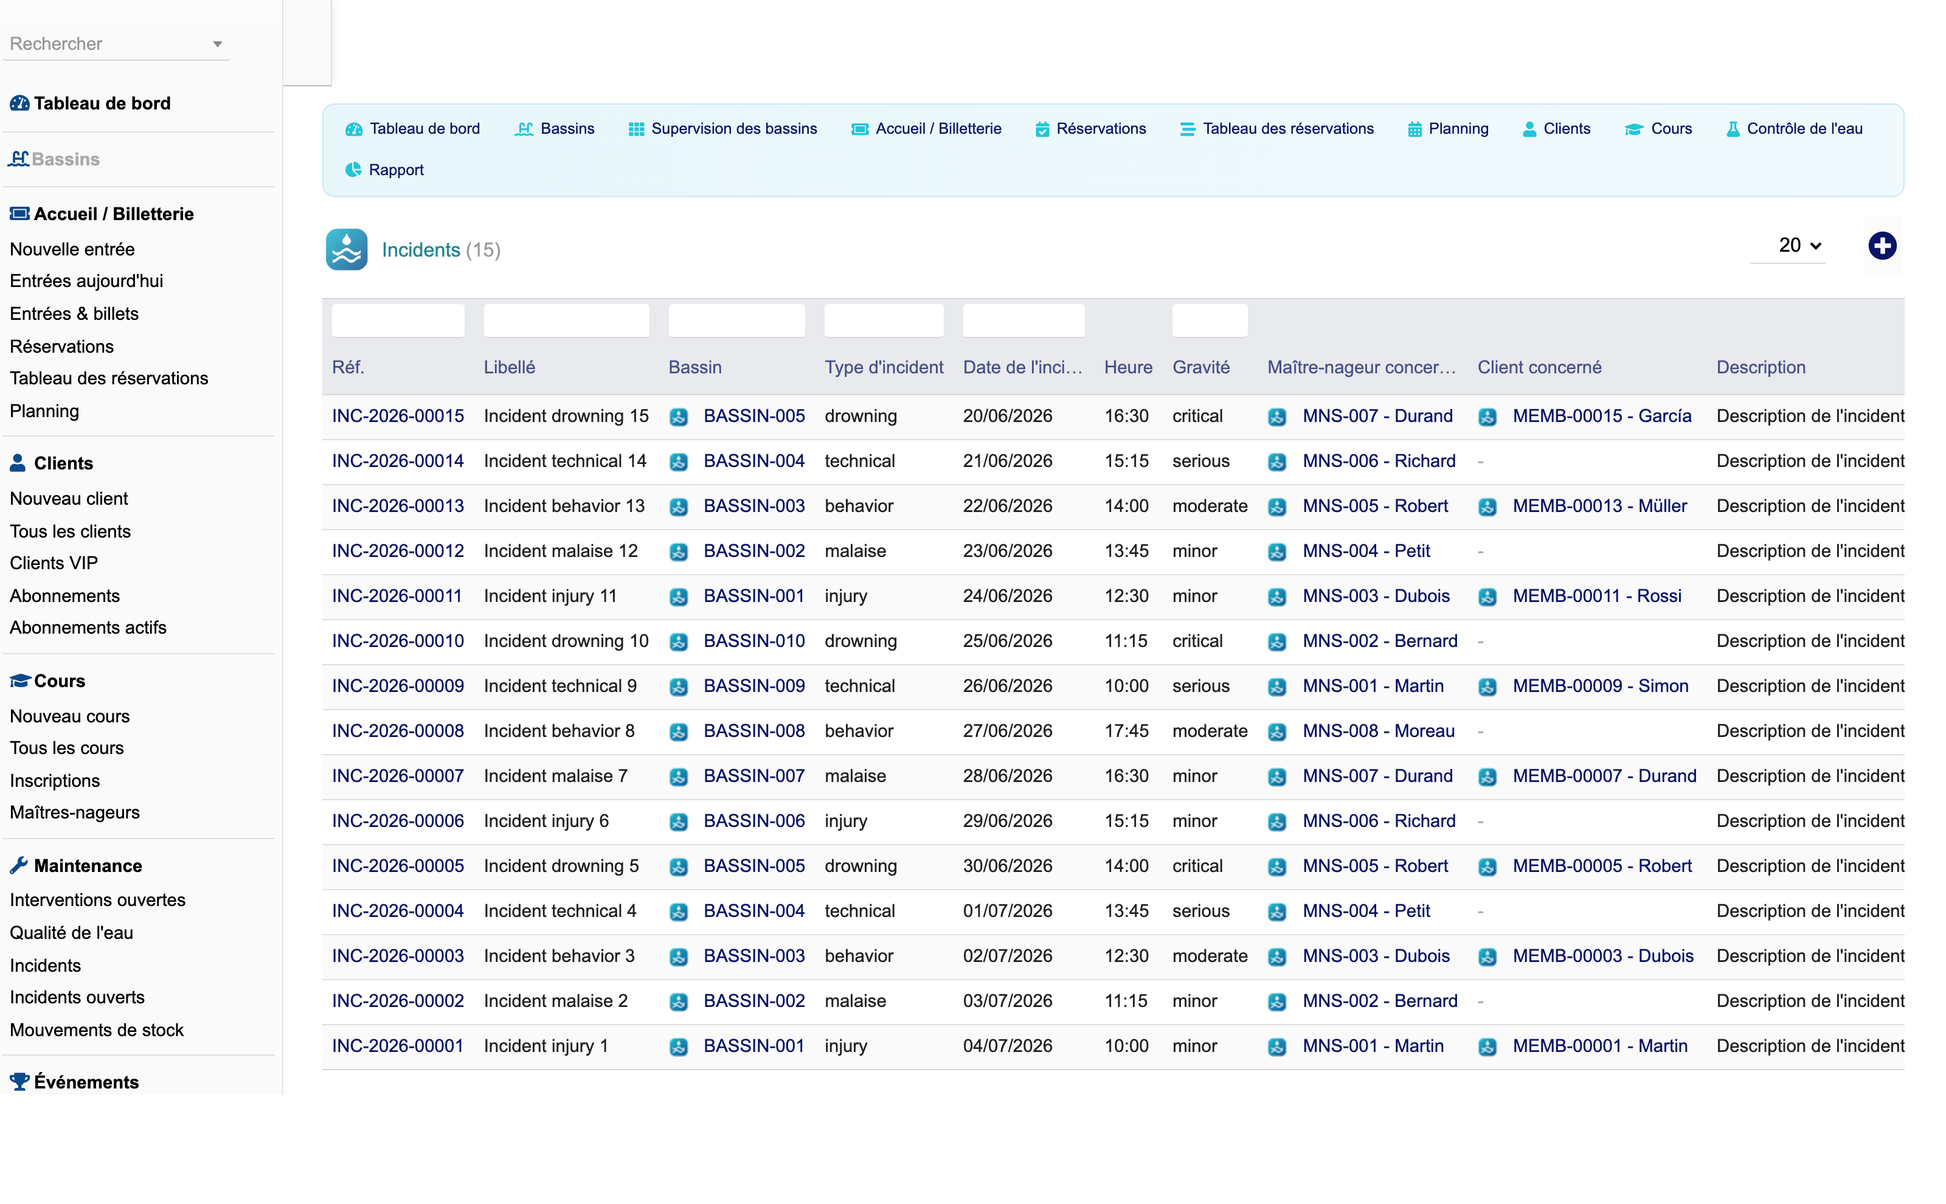Viewport: 1946px width, 1204px height.
Task: Click the Gravité filter field
Action: [x=1210, y=320]
